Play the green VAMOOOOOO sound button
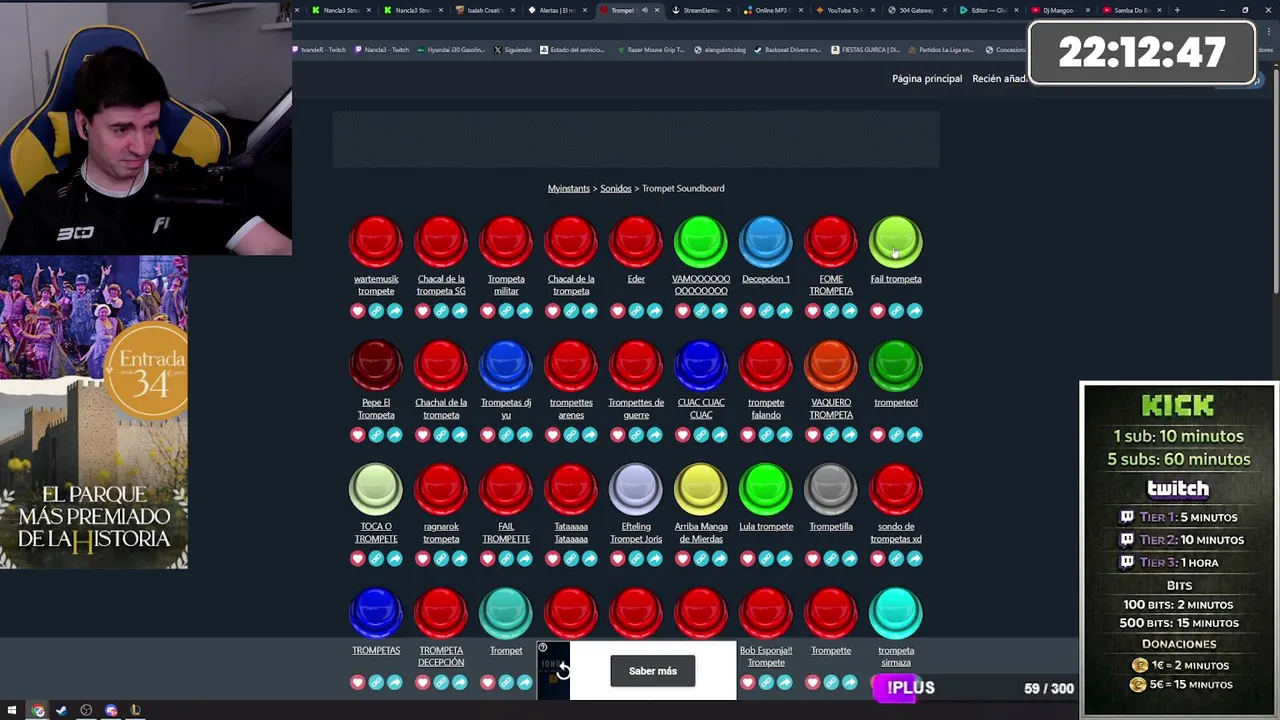Image resolution: width=1280 pixels, height=720 pixels. pyautogui.click(x=701, y=241)
